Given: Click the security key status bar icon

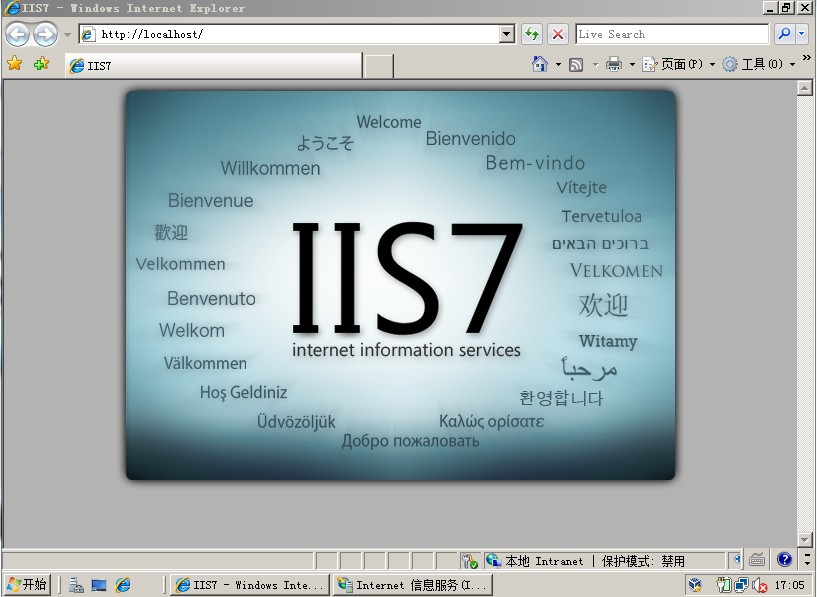Looking at the screenshot, I should tap(469, 561).
